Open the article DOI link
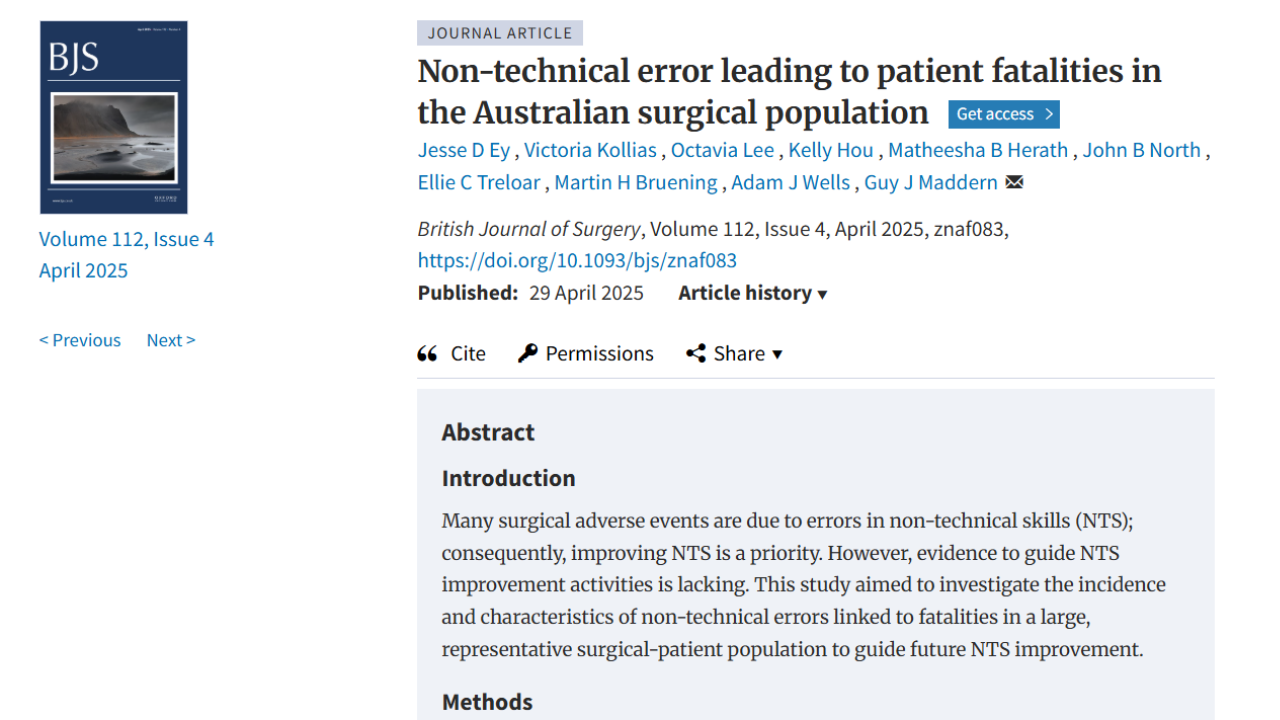Viewport: 1280px width, 720px height. click(577, 261)
